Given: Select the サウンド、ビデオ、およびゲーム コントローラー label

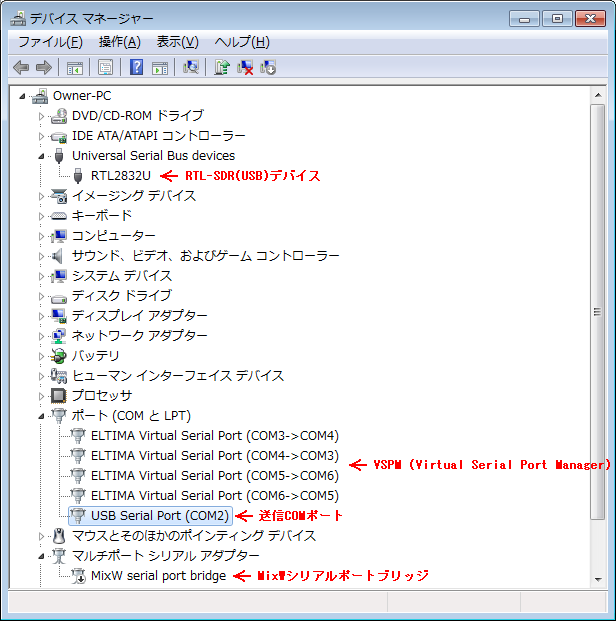Looking at the screenshot, I should coord(205,256).
